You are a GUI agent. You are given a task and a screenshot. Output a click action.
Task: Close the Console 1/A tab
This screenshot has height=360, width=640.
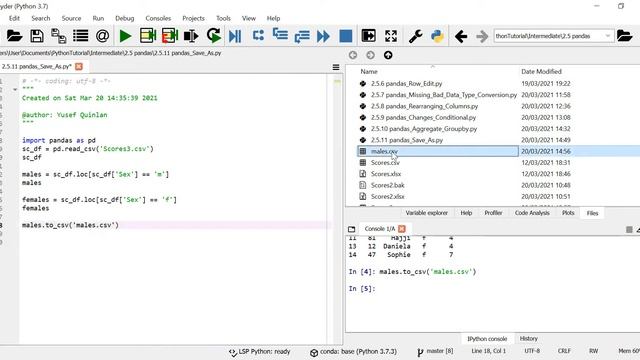402,229
